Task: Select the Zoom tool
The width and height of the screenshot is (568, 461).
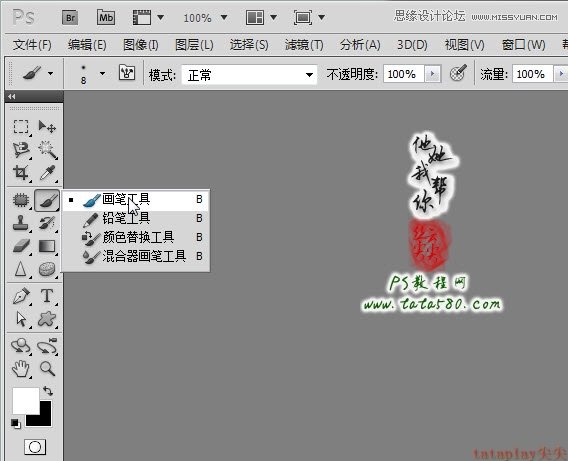Action: pyautogui.click(x=47, y=369)
